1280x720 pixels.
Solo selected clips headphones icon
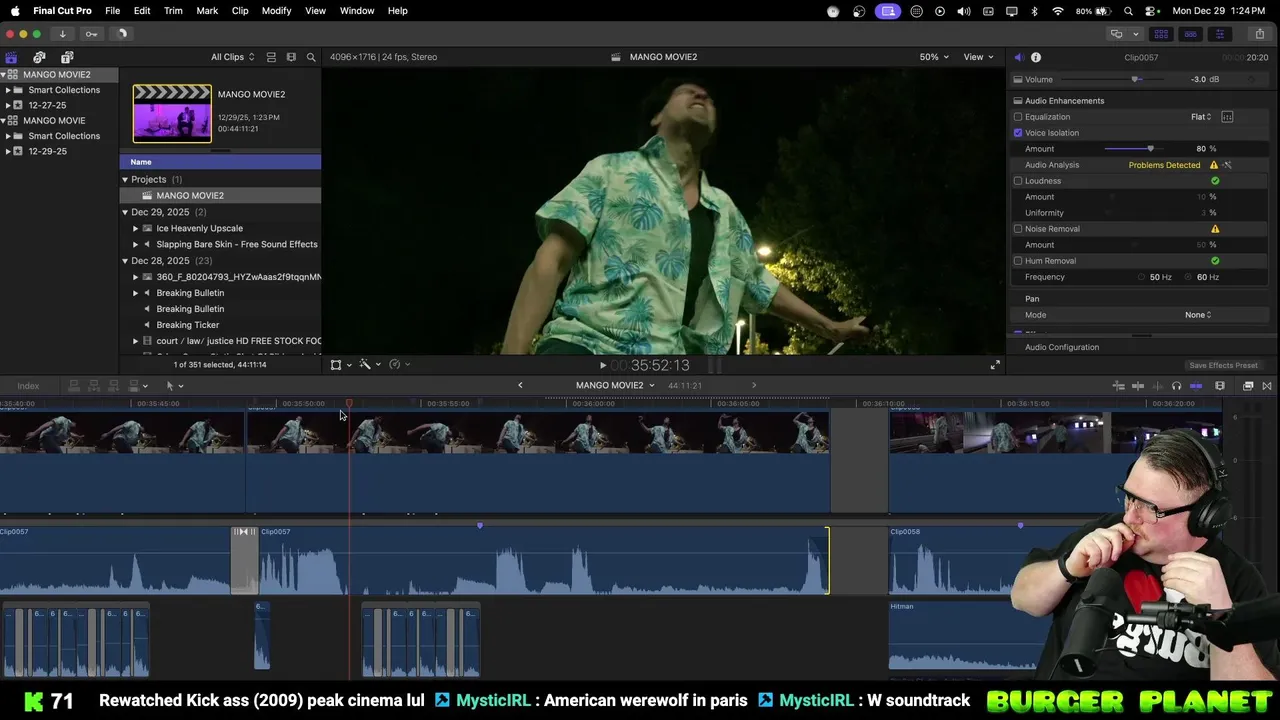(x=1176, y=386)
